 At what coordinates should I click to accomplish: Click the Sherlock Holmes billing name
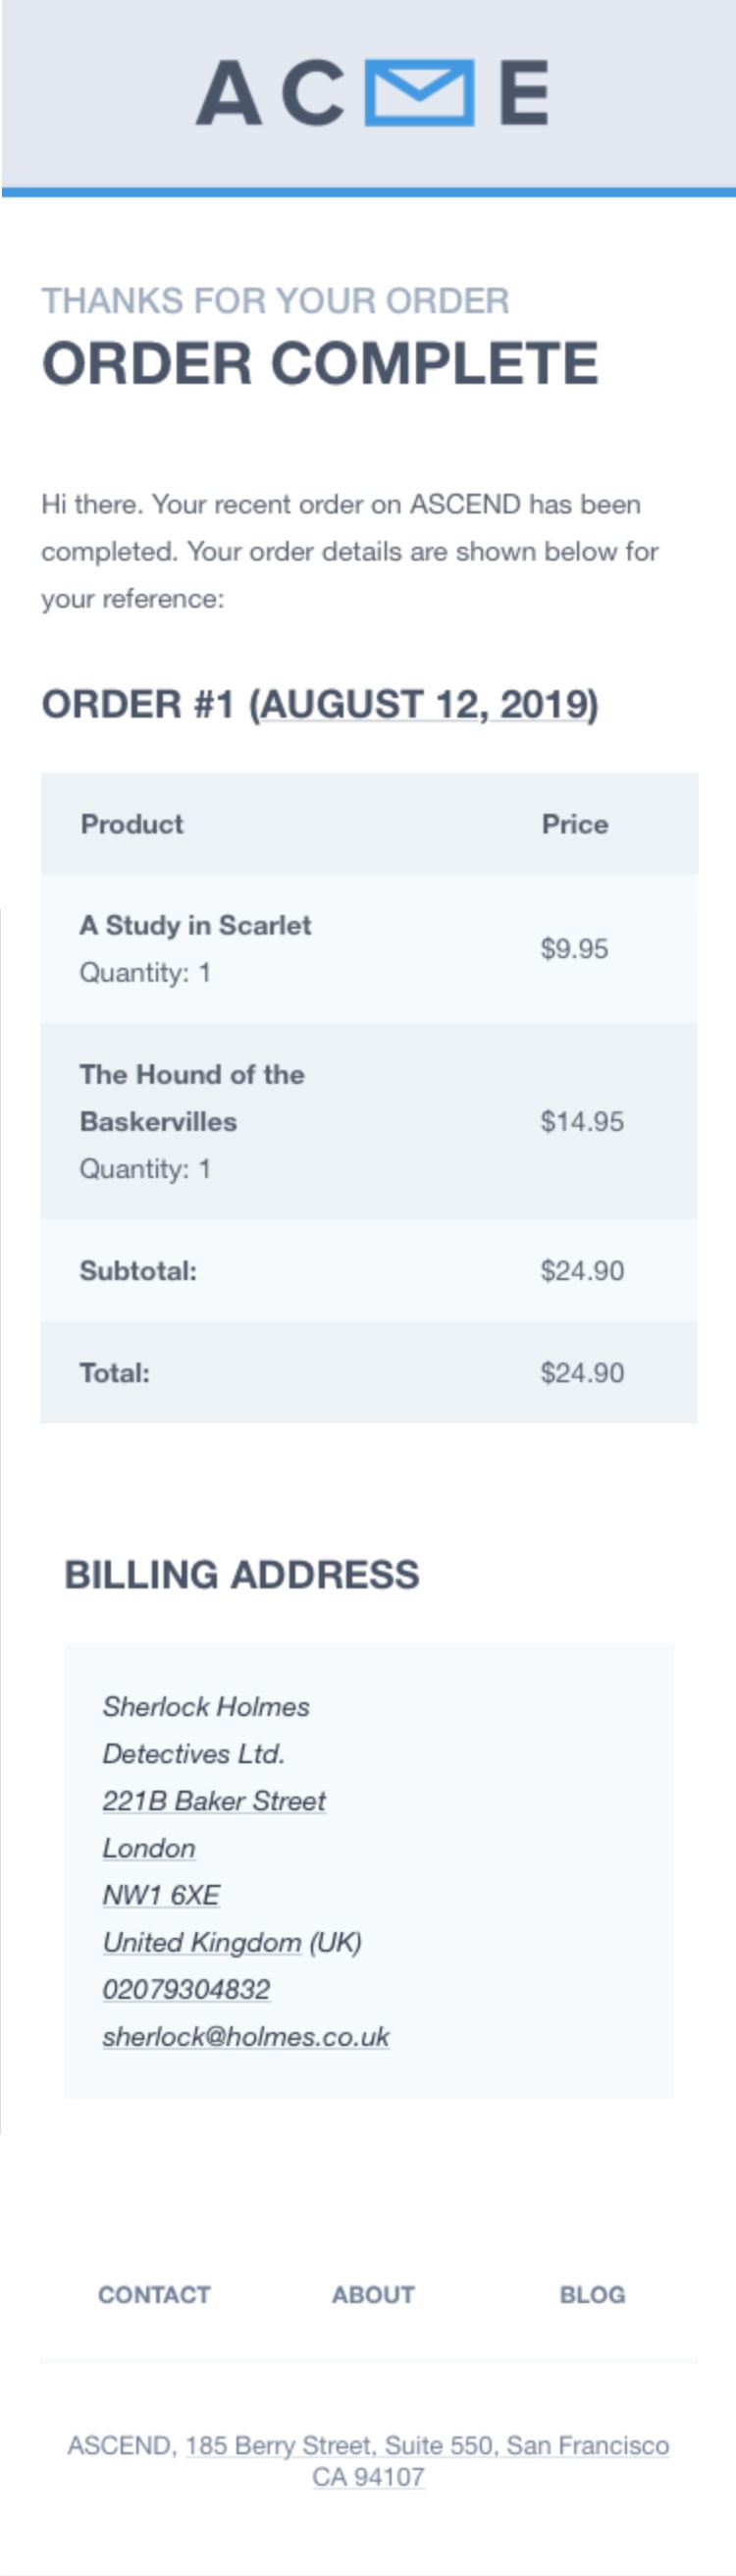tap(206, 1706)
